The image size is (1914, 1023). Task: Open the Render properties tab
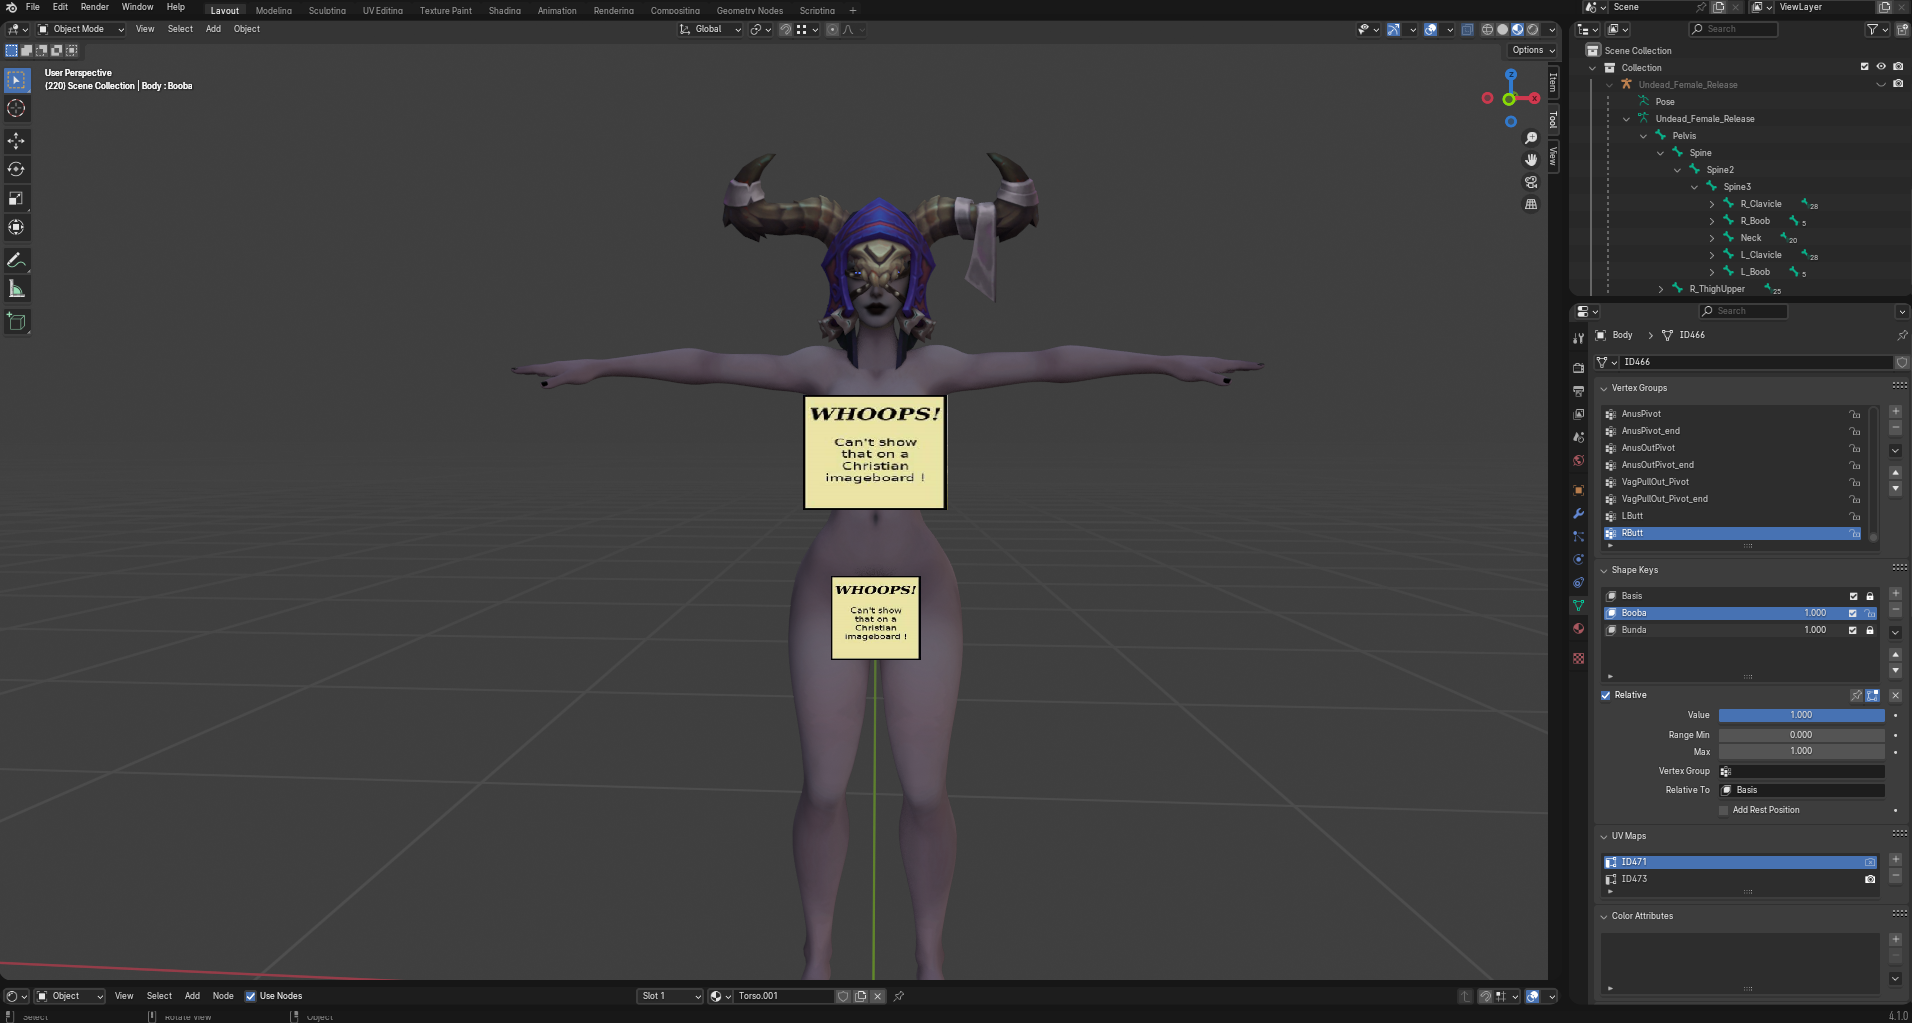(x=1578, y=368)
